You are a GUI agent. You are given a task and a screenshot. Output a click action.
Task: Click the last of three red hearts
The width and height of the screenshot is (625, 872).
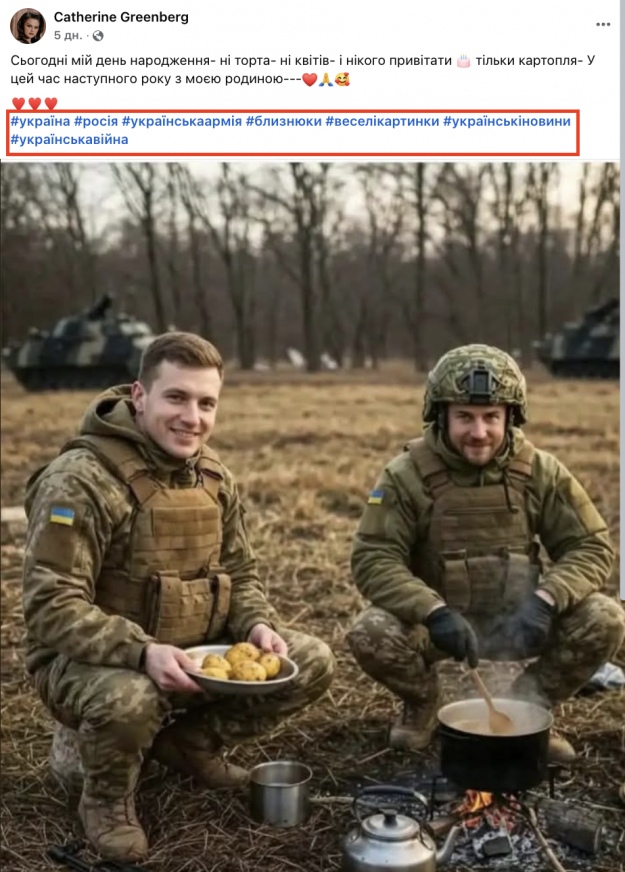[x=51, y=103]
